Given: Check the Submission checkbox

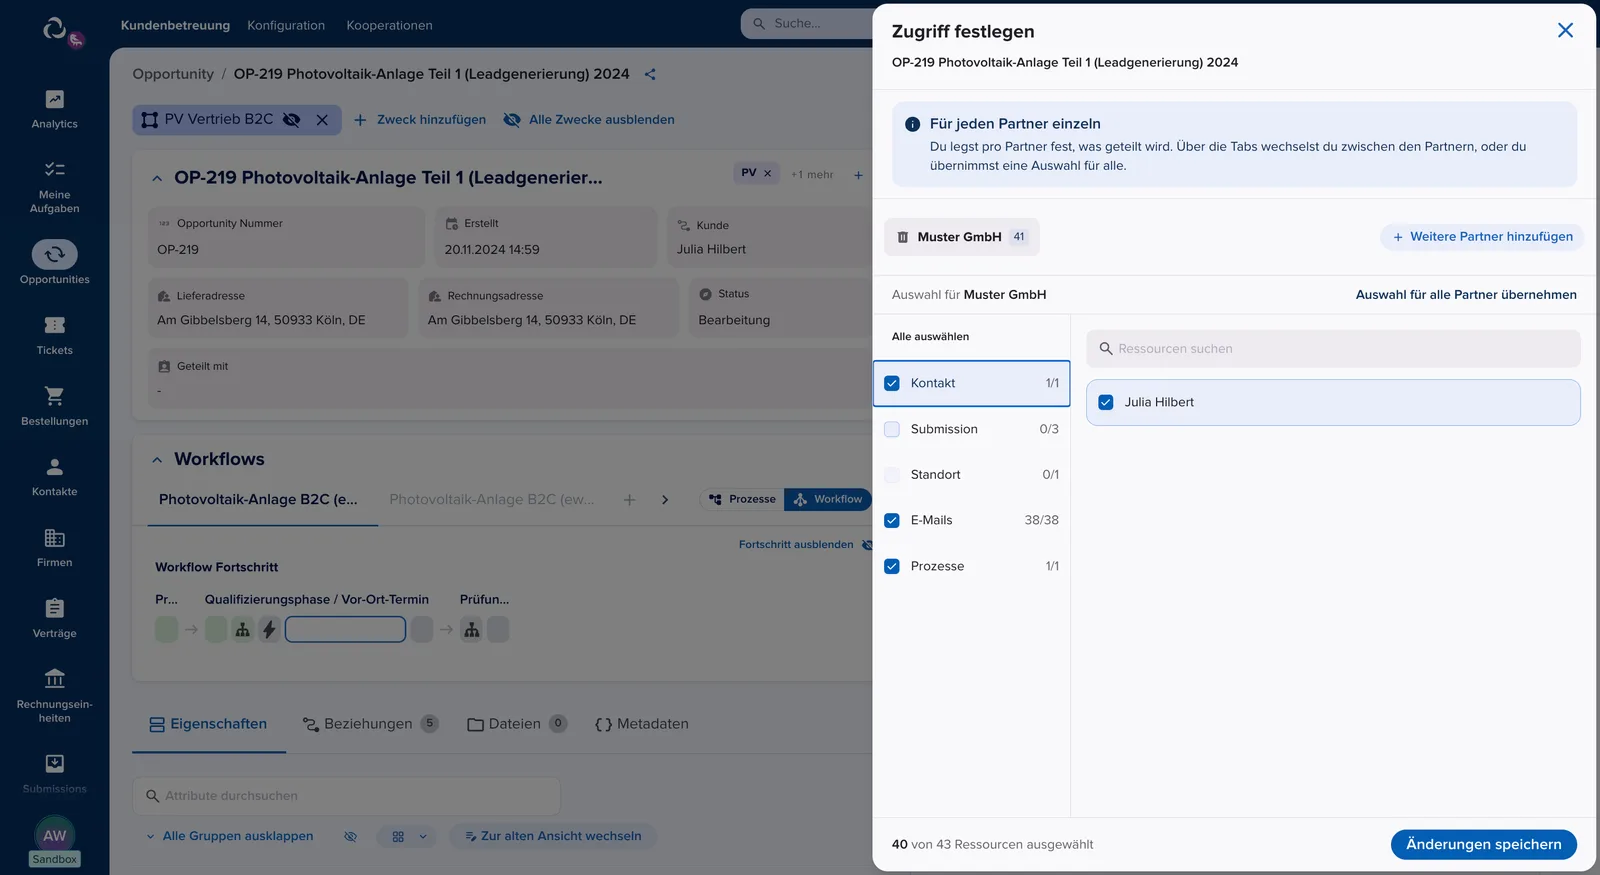Looking at the screenshot, I should click(x=892, y=429).
